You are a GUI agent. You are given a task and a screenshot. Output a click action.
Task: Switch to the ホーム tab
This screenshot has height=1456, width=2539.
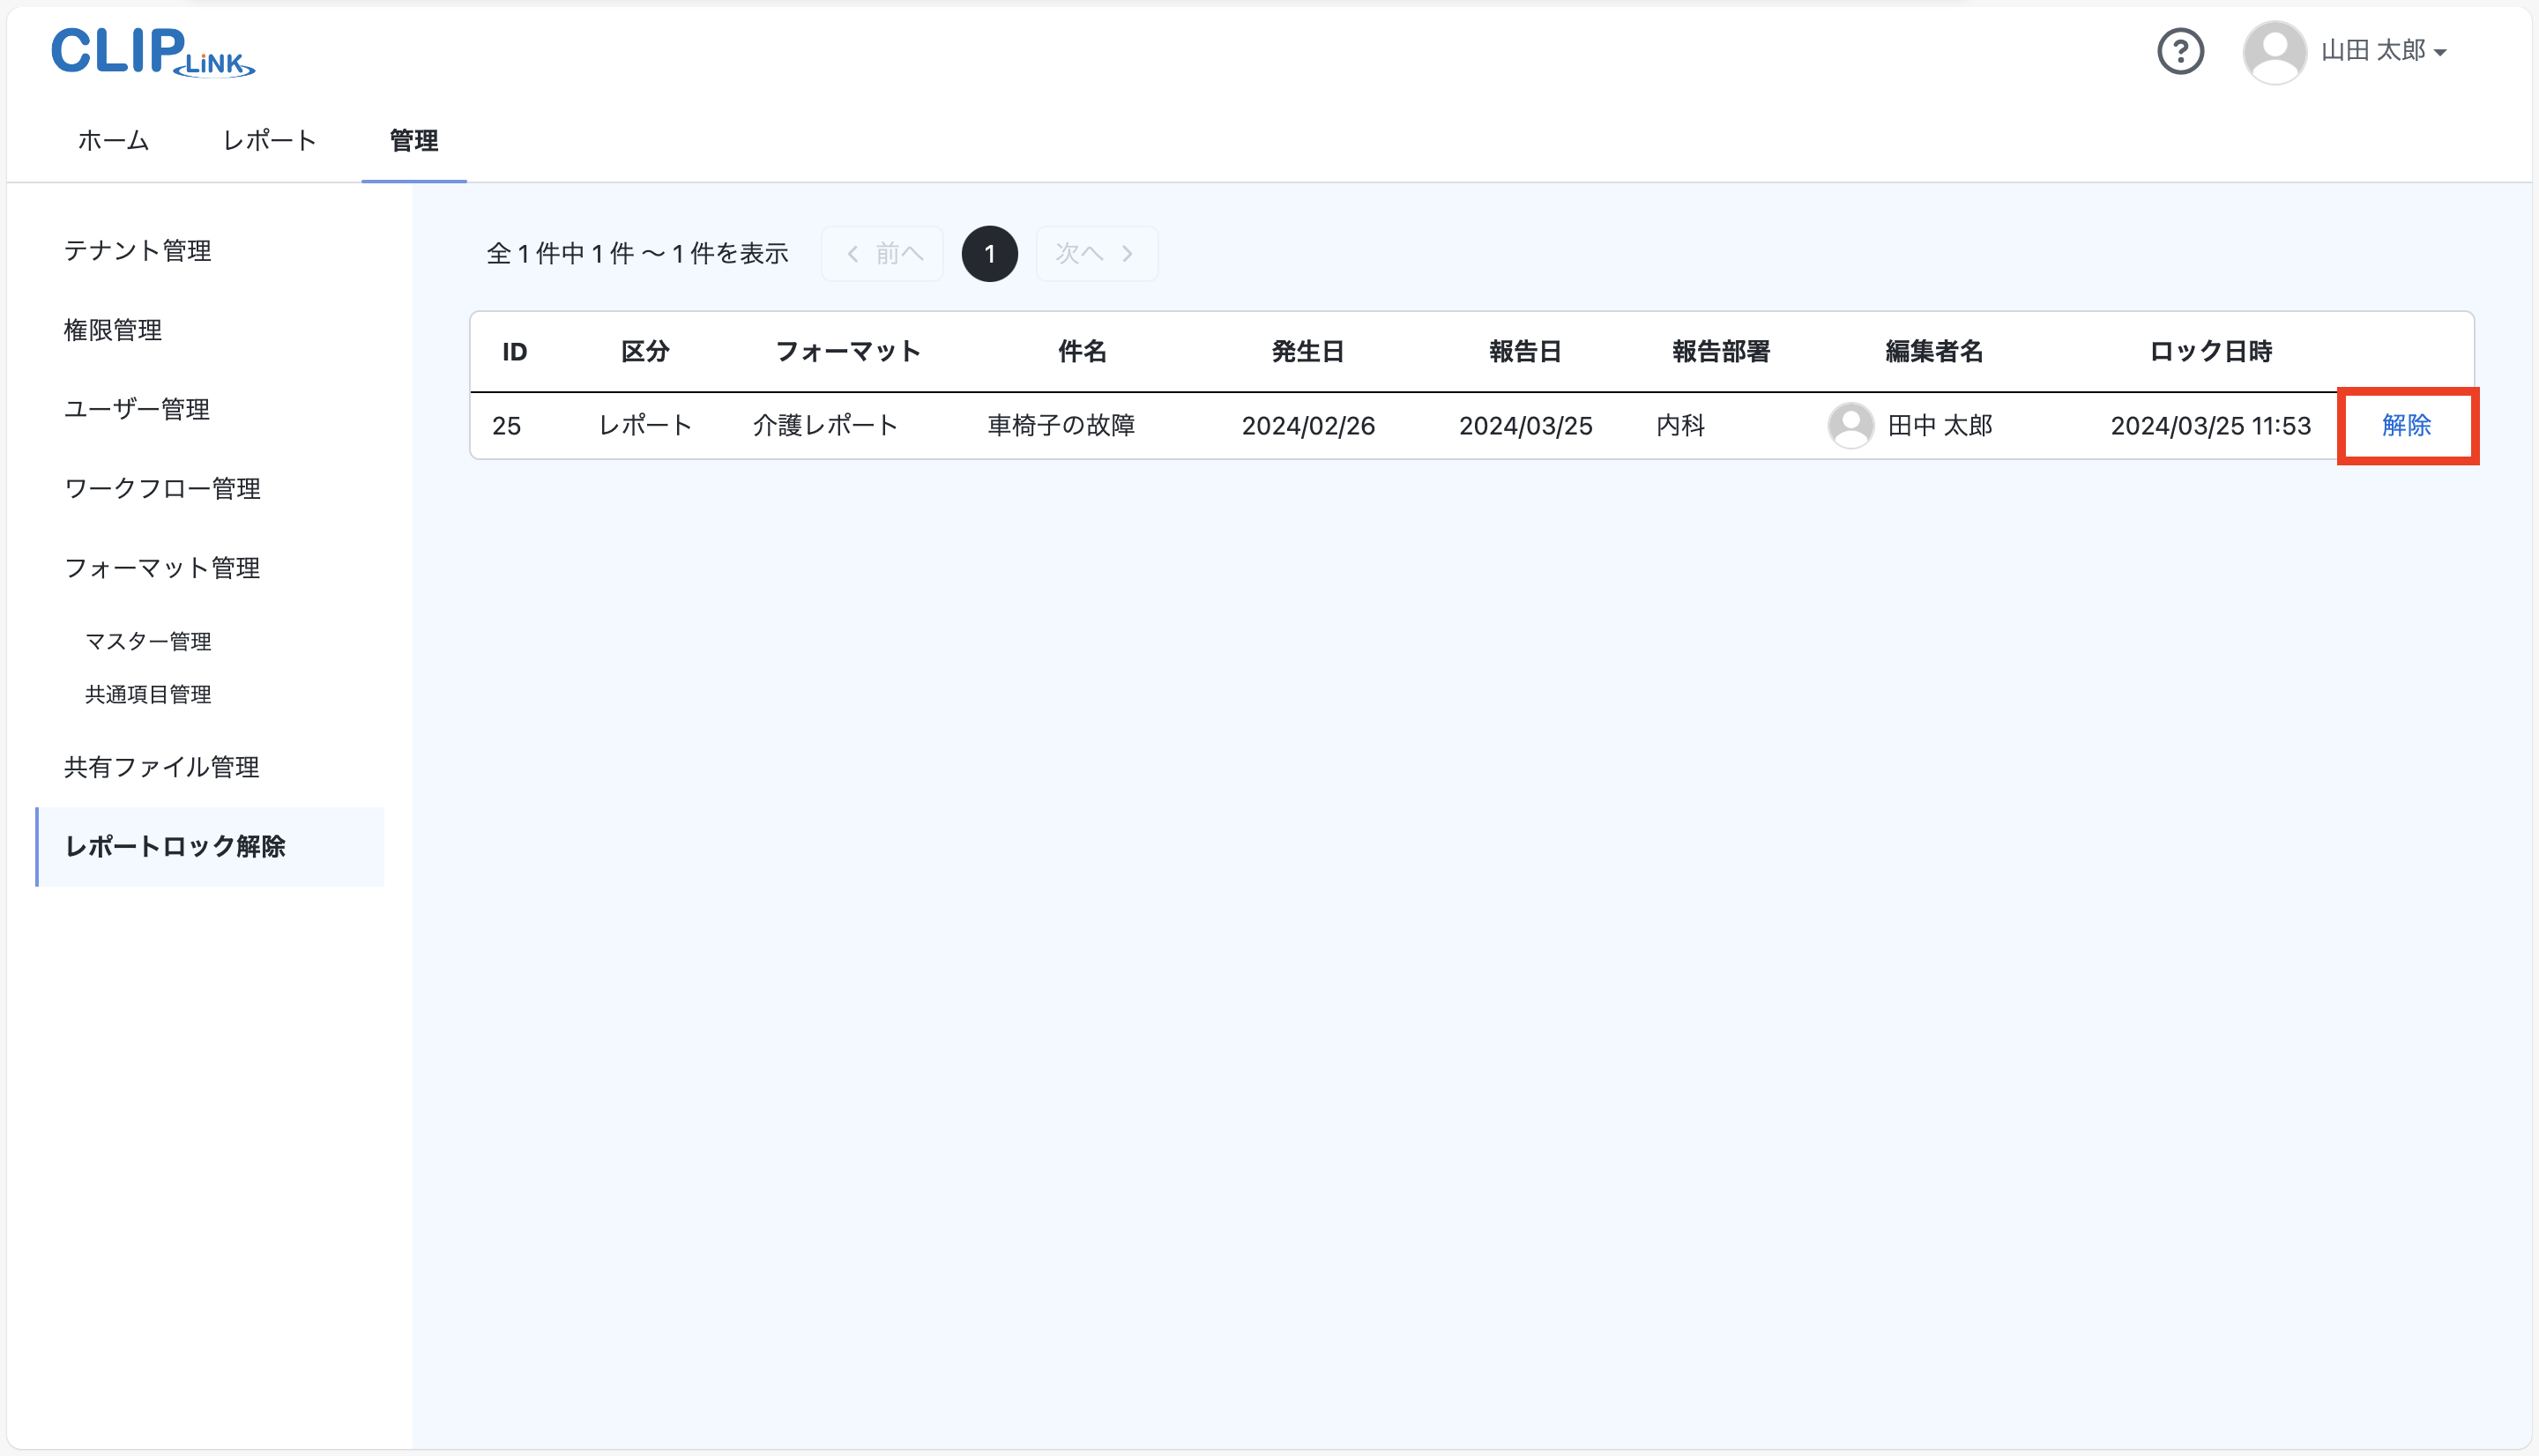tap(112, 140)
